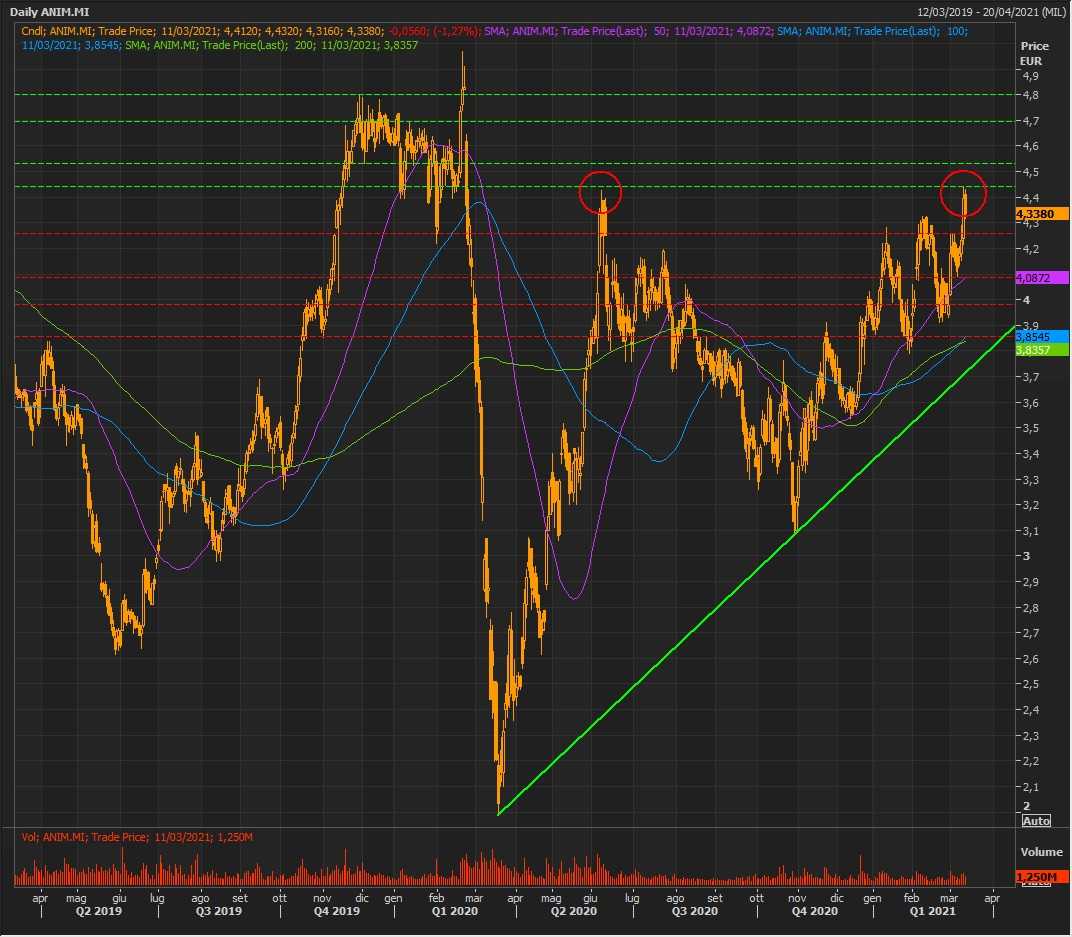Click the Q4 2019 label on time axis
1072x937 pixels.
[x=336, y=912]
